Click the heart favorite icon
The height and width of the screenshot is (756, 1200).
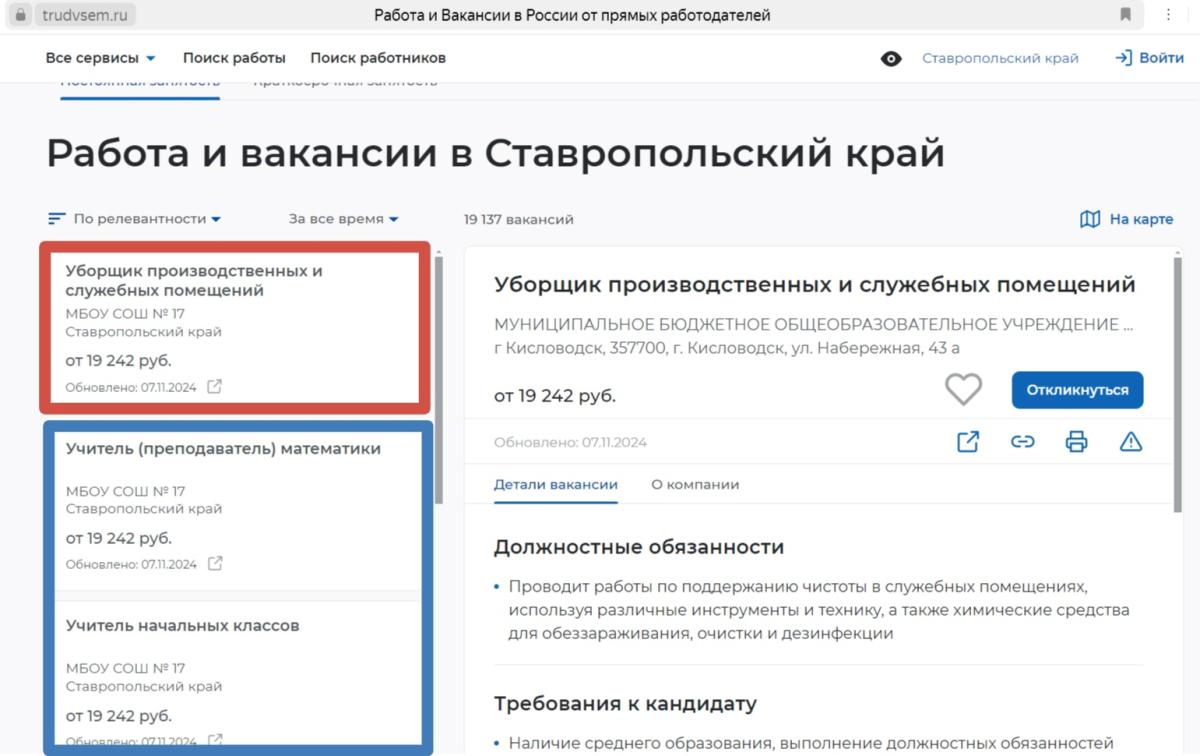[x=963, y=389]
